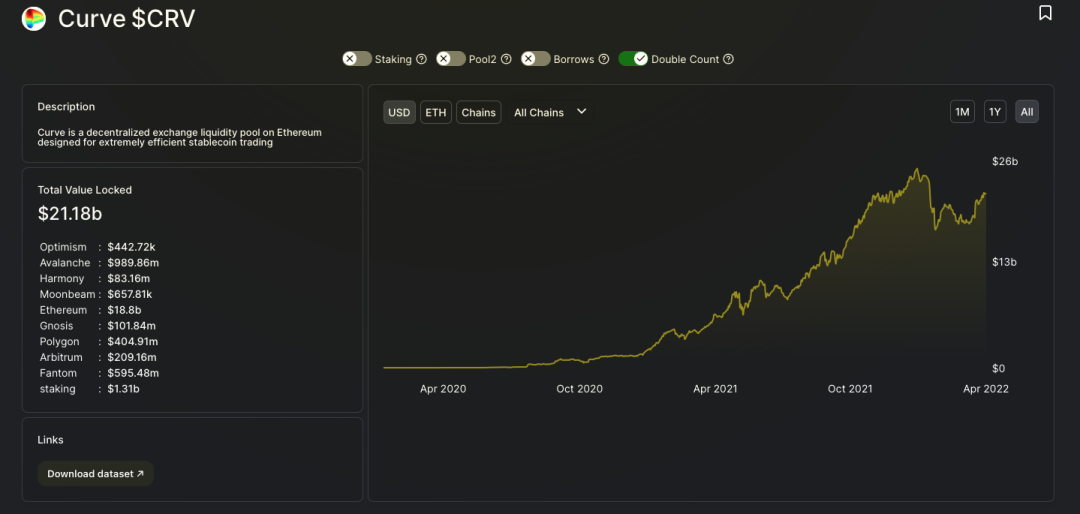
Task: Click the Curve rainbow logo icon
Action: click(34, 19)
